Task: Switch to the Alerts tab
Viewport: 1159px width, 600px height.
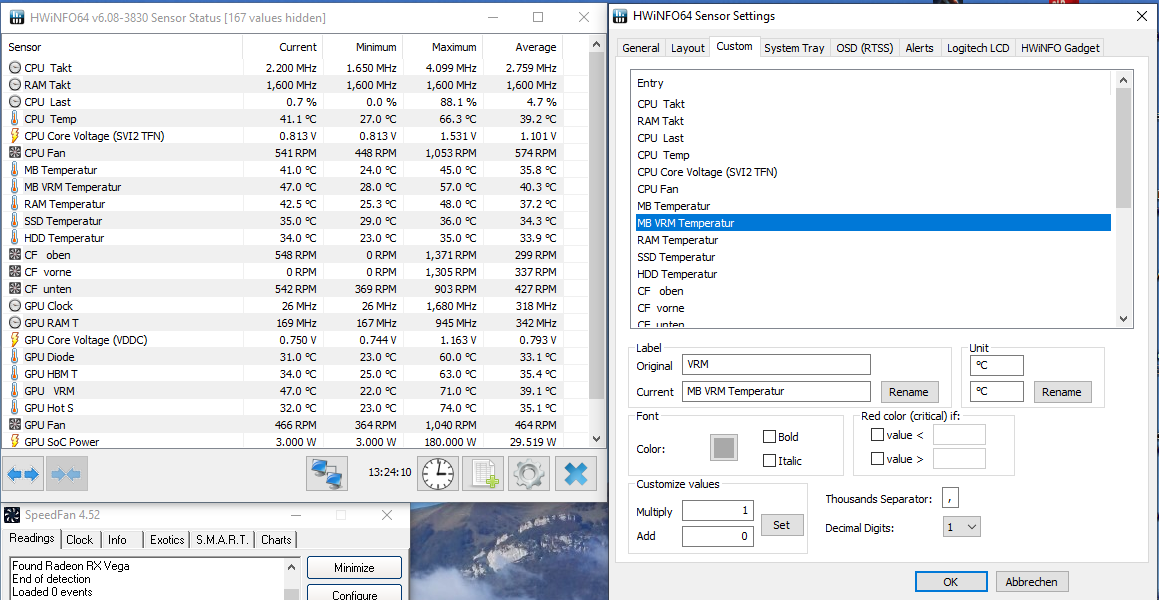Action: point(920,48)
